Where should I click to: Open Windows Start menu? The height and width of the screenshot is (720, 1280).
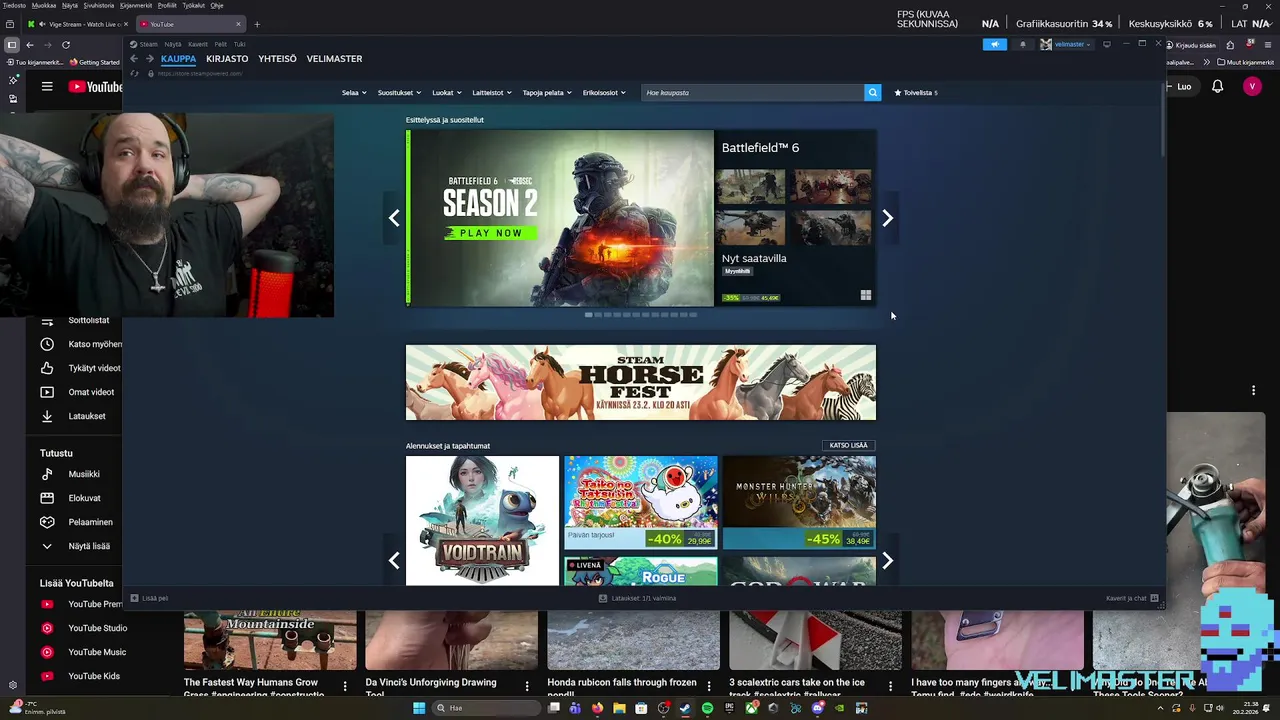click(x=419, y=708)
